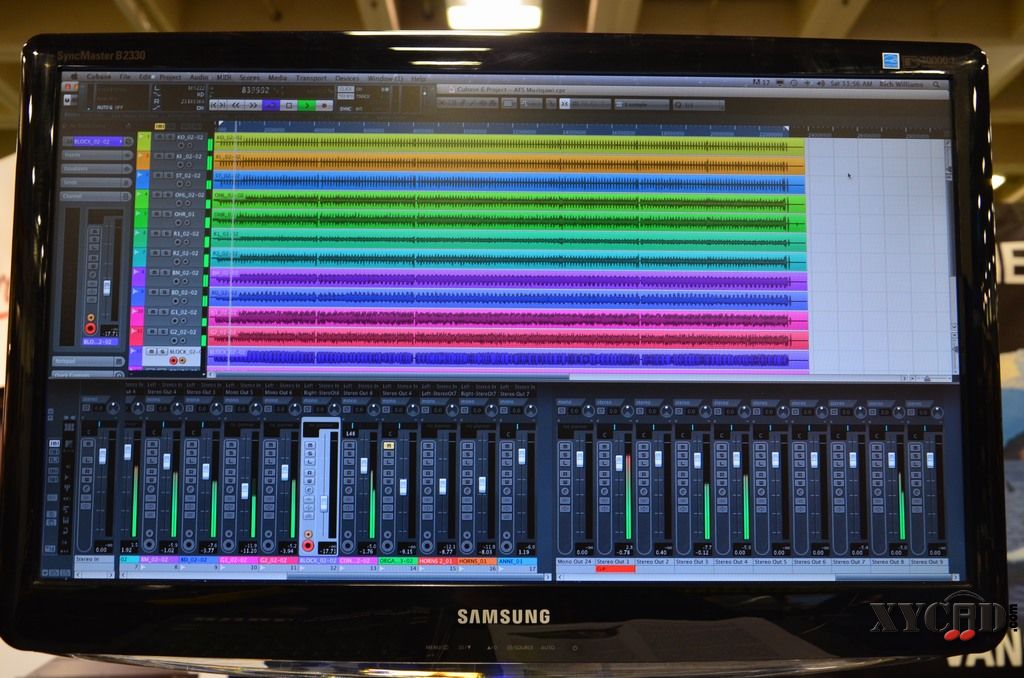Image resolution: width=1024 pixels, height=678 pixels.
Task: Open Spotlight search in the menu bar
Action: [x=936, y=84]
